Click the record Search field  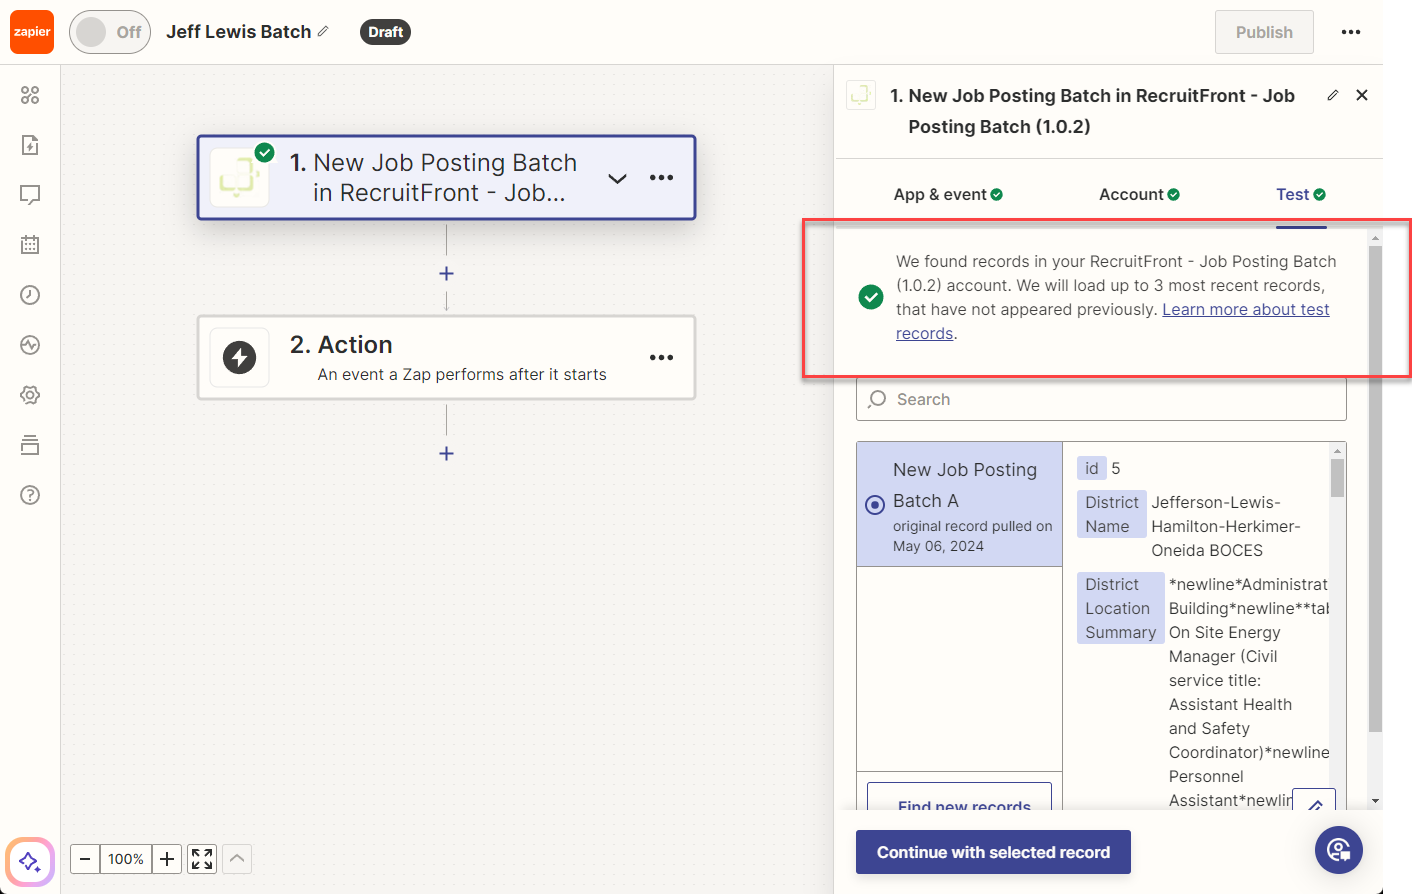pyautogui.click(x=1101, y=399)
